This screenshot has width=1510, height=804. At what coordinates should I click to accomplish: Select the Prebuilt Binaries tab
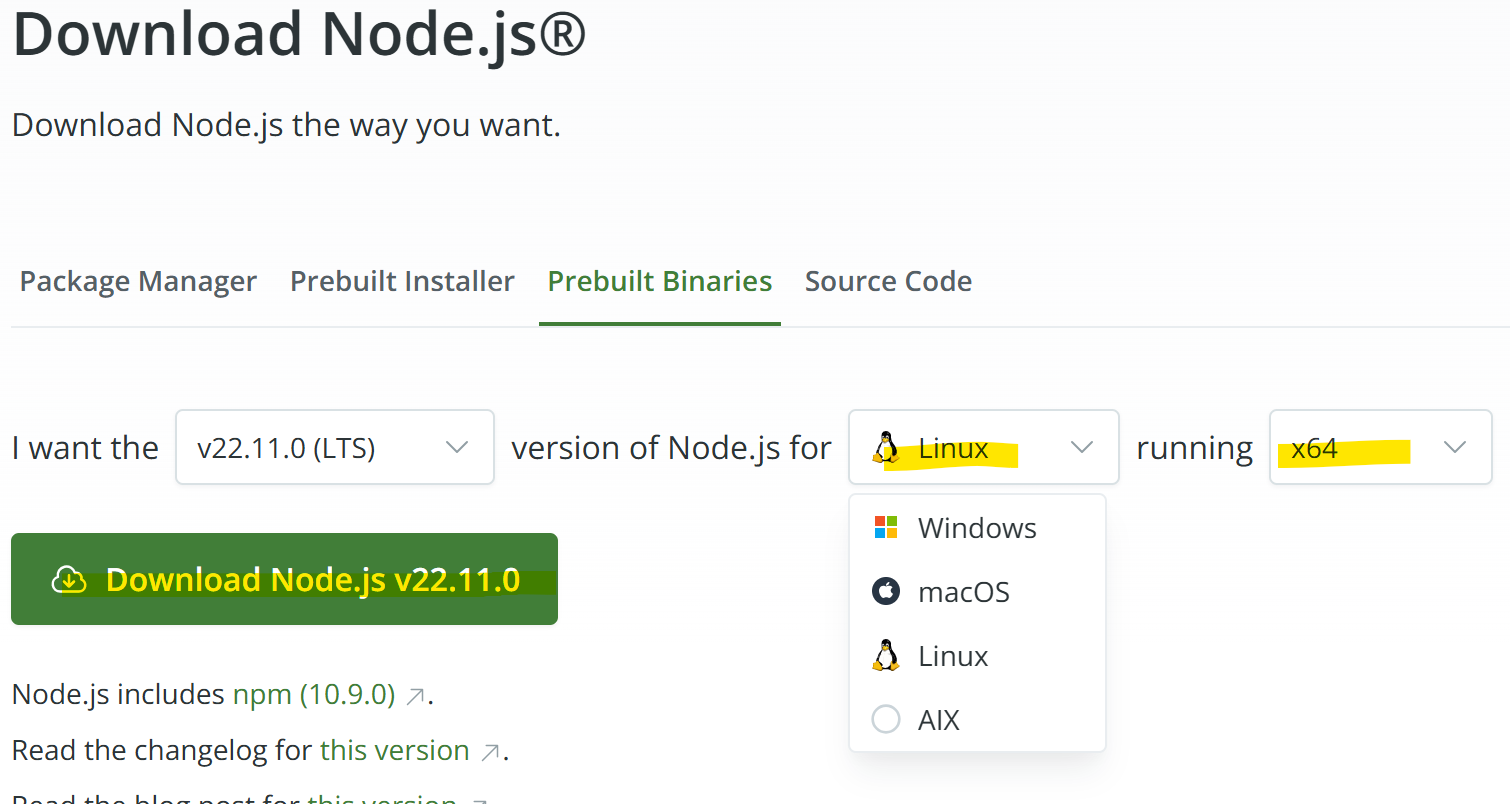click(x=660, y=282)
